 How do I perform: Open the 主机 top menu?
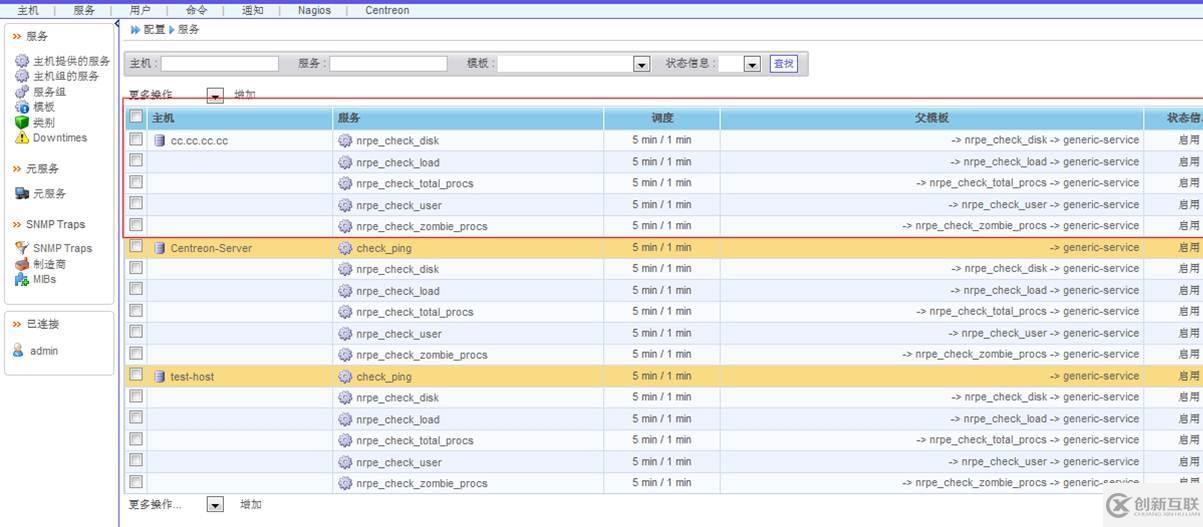(28, 10)
